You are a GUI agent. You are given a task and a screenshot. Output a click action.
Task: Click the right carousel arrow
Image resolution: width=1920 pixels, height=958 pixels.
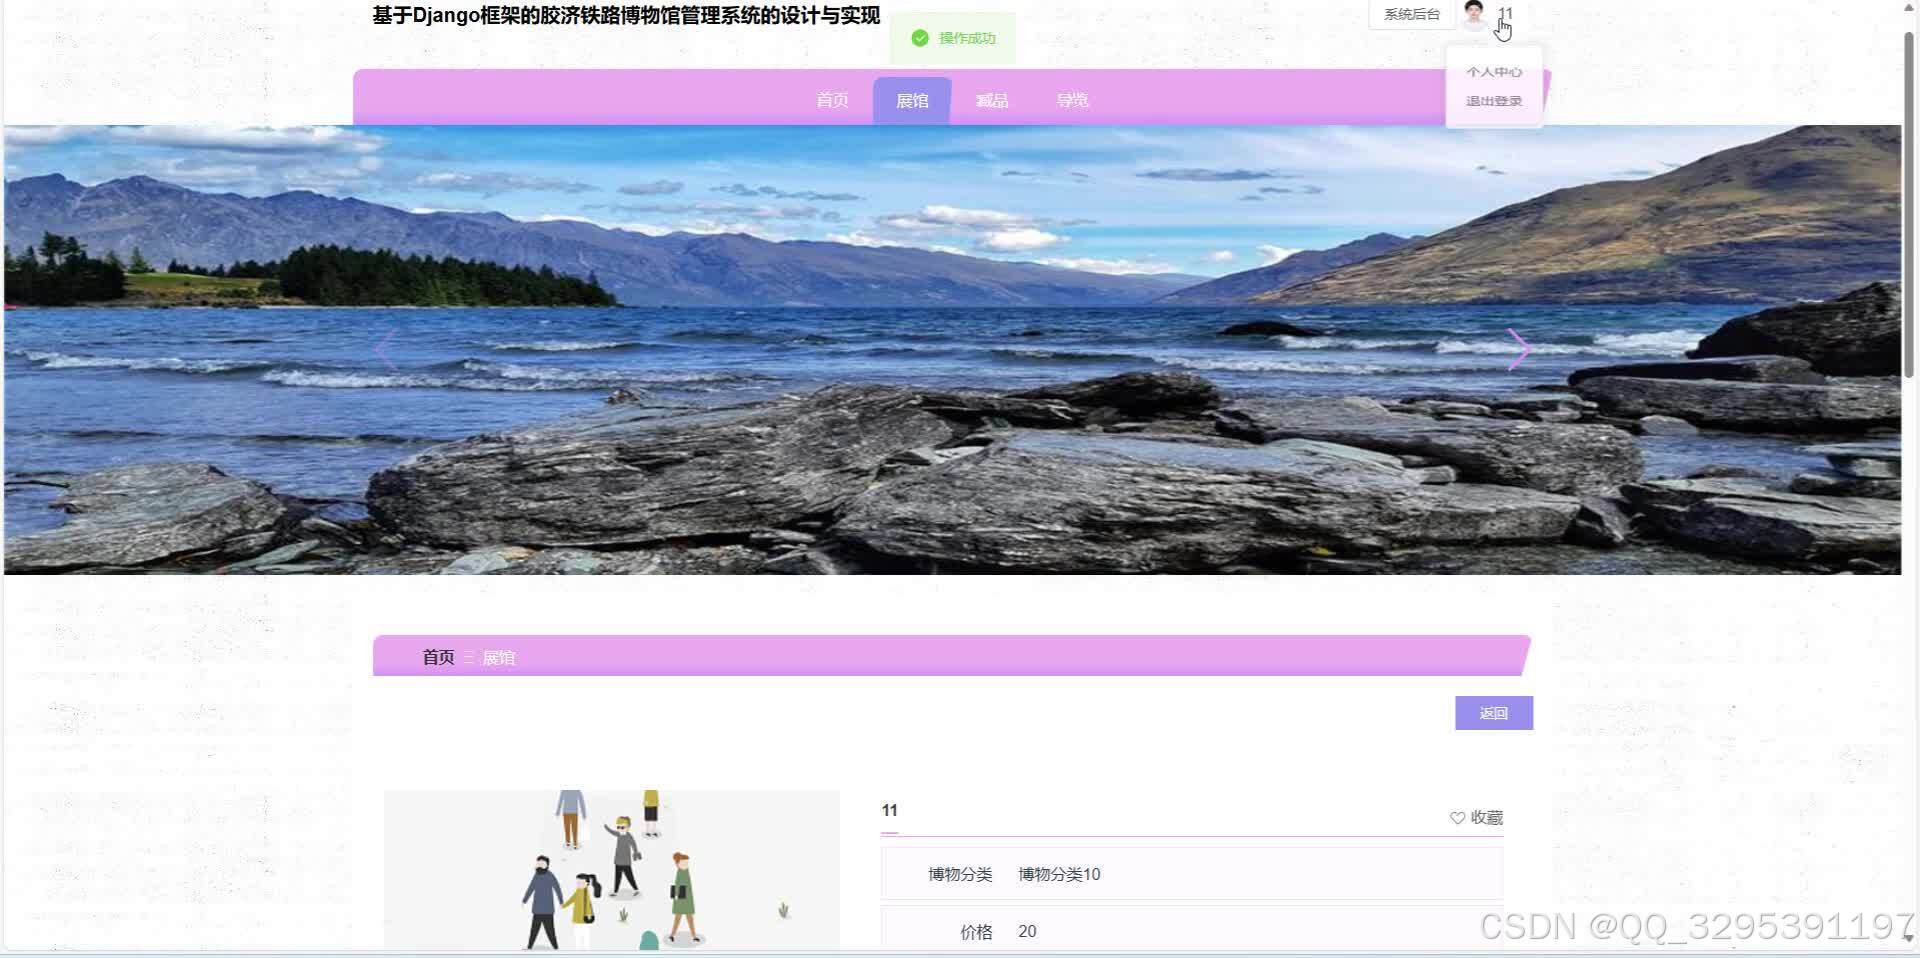(1520, 349)
